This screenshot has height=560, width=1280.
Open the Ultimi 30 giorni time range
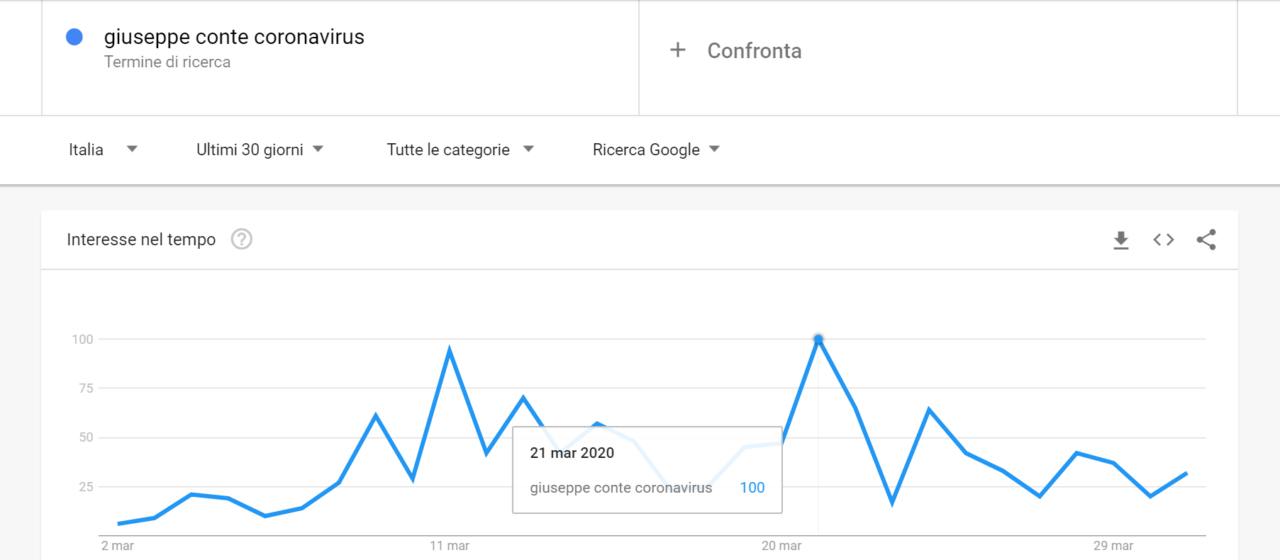click(260, 150)
